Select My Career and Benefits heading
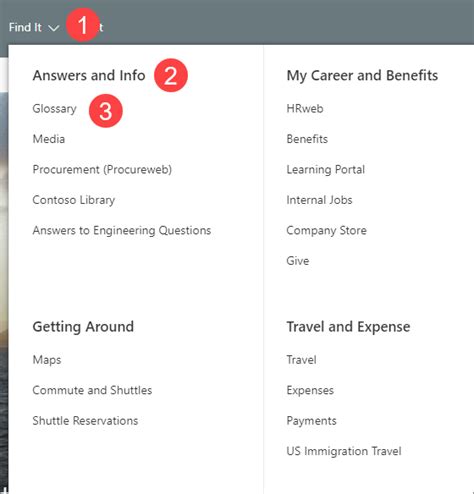 (x=362, y=76)
